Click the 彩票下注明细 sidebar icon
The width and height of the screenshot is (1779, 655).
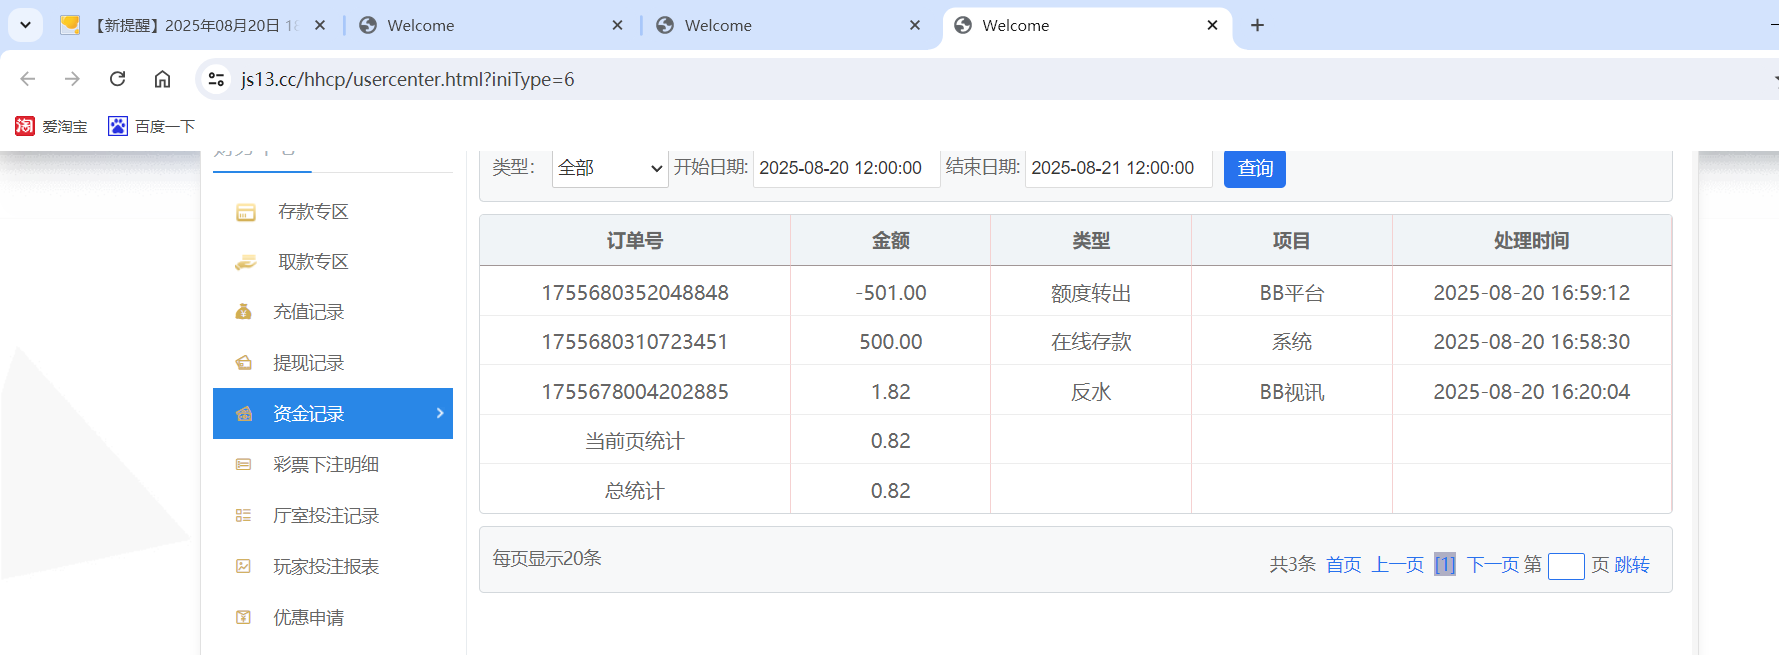click(243, 464)
